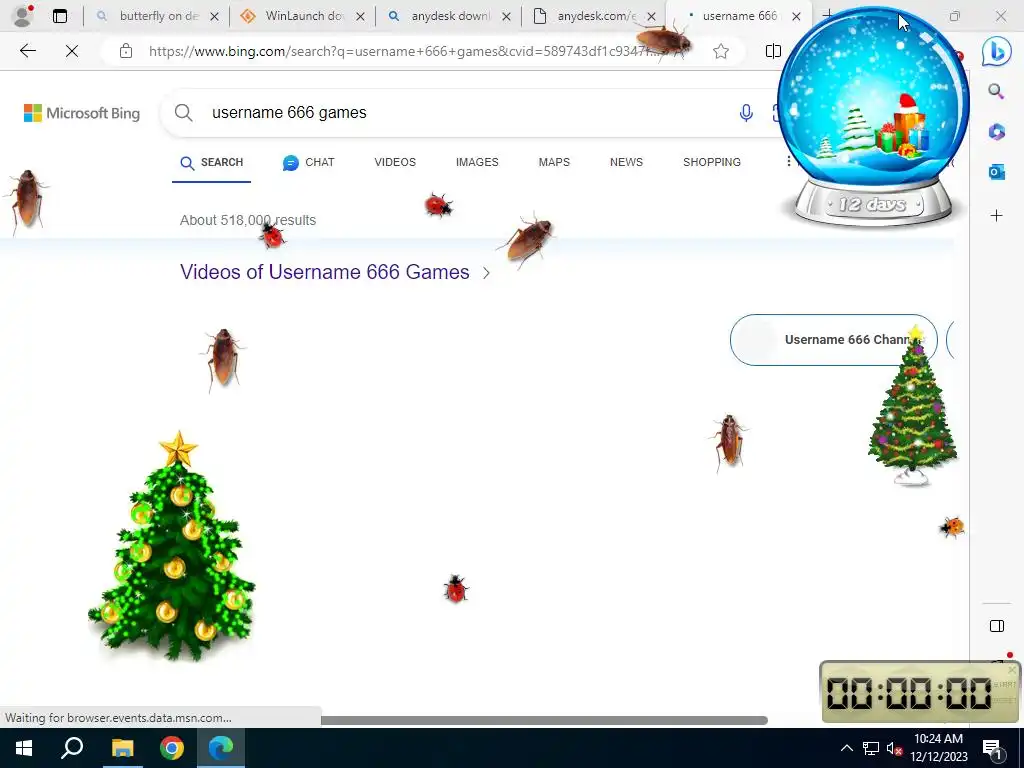Close the 'WinLaunch do' tab
The width and height of the screenshot is (1024, 768).
360,17
